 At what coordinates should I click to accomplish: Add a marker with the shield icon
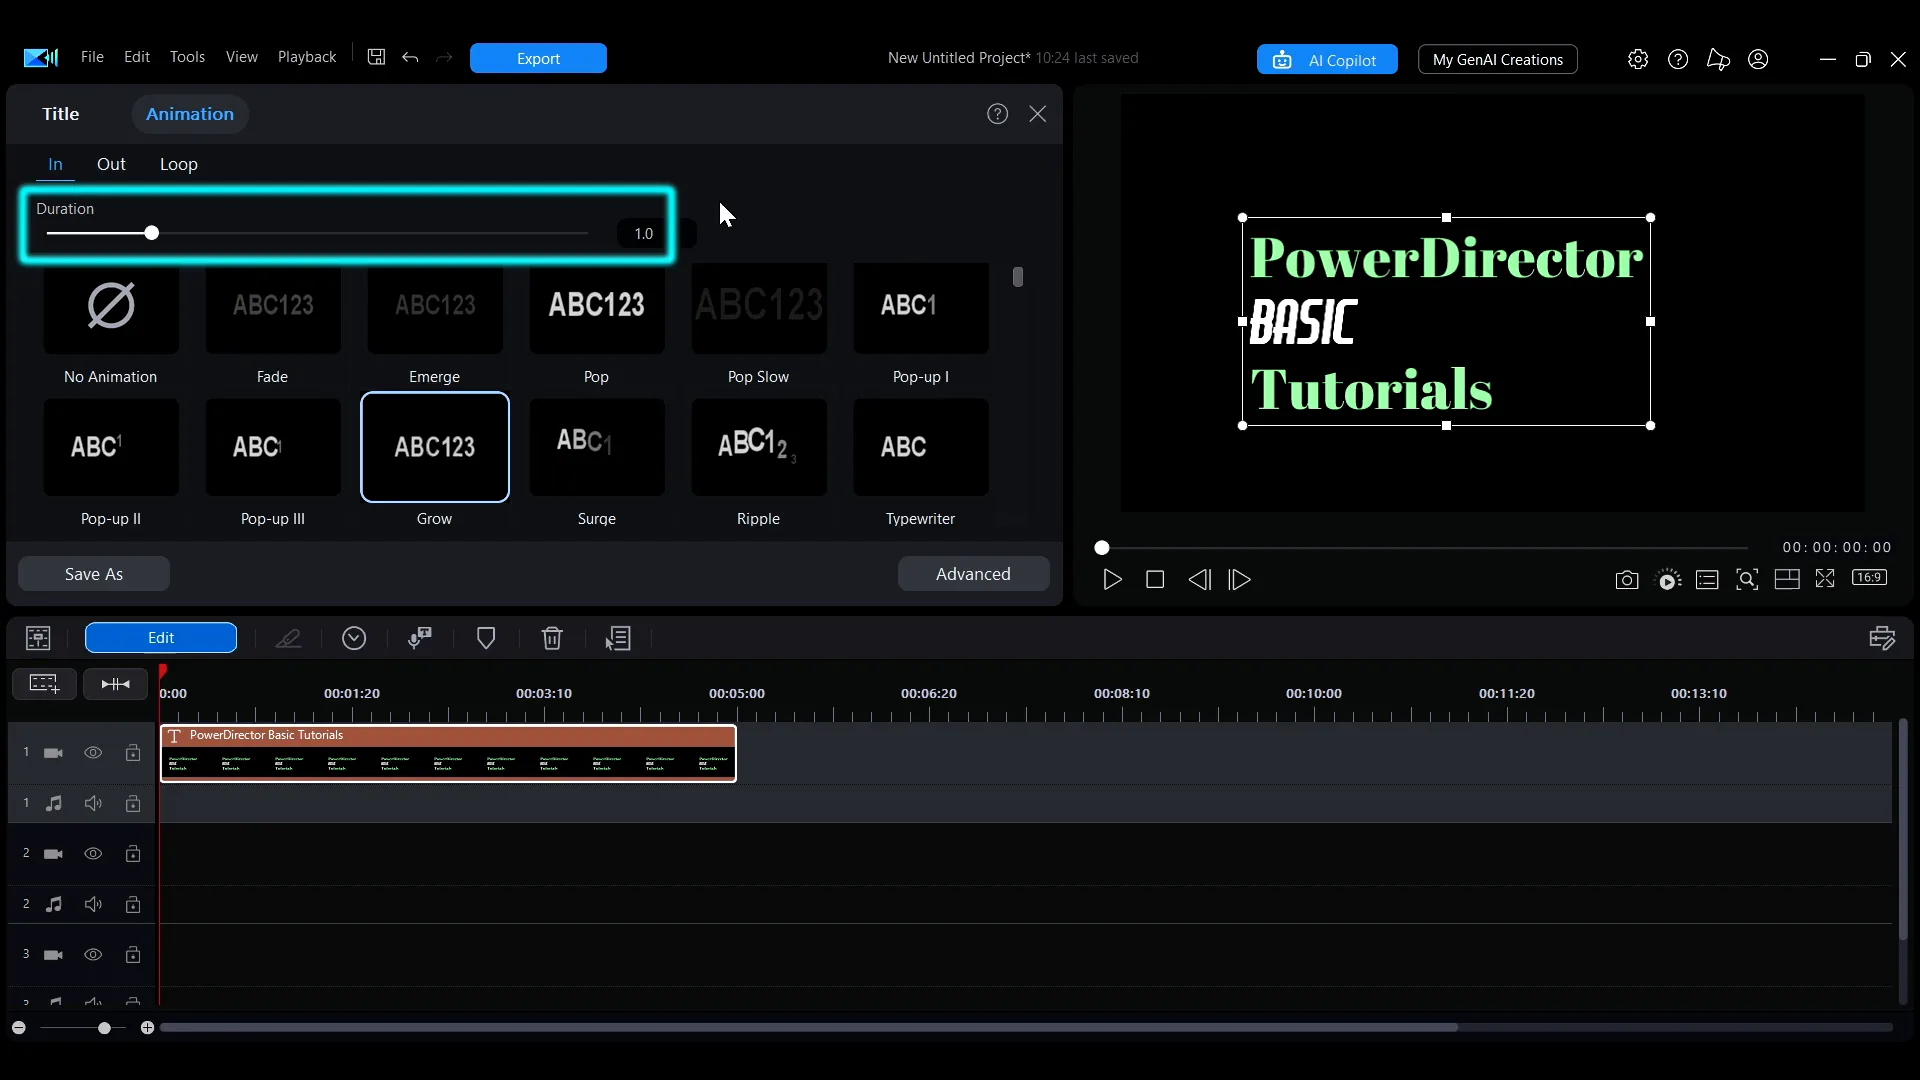click(x=486, y=638)
